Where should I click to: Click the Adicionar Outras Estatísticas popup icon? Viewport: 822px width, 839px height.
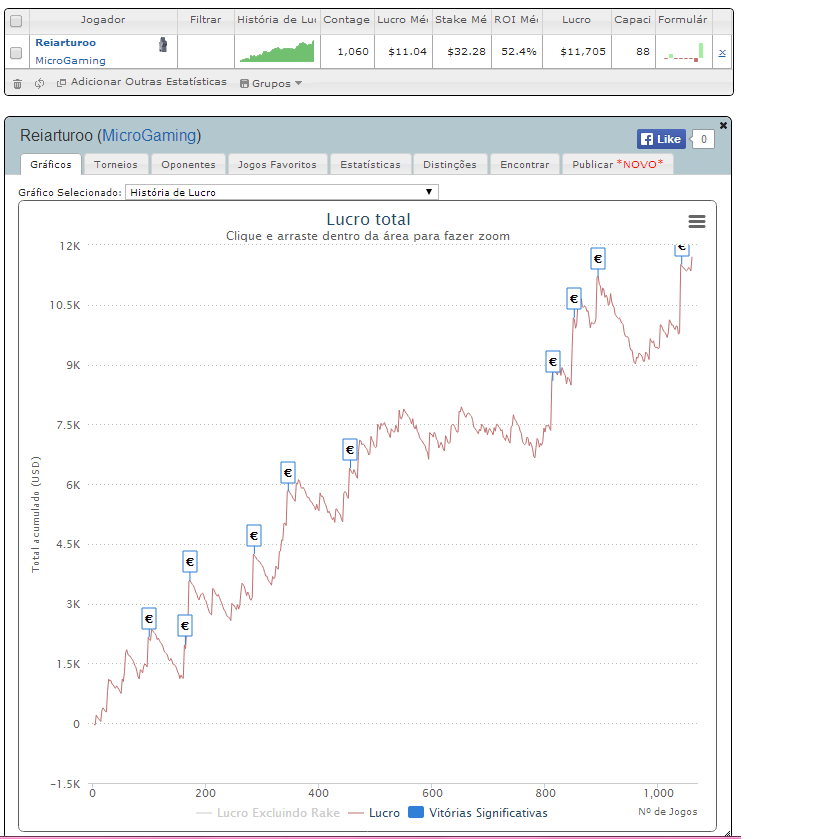point(61,82)
